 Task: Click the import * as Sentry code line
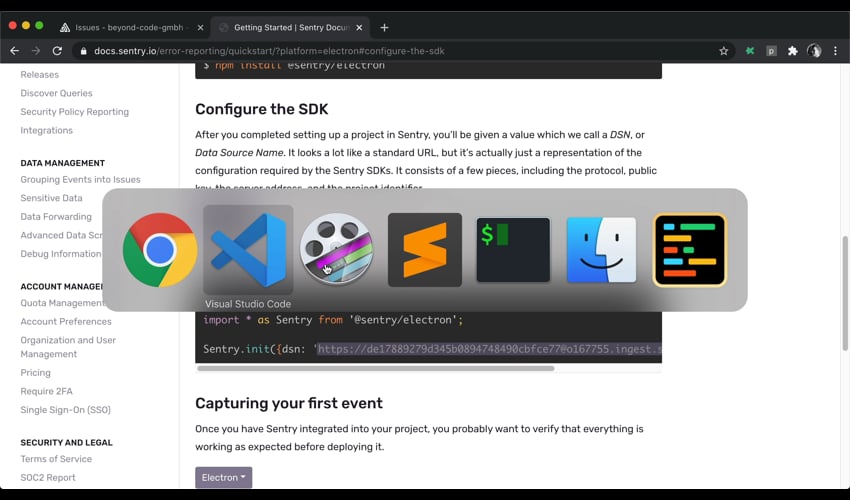[x=333, y=320]
